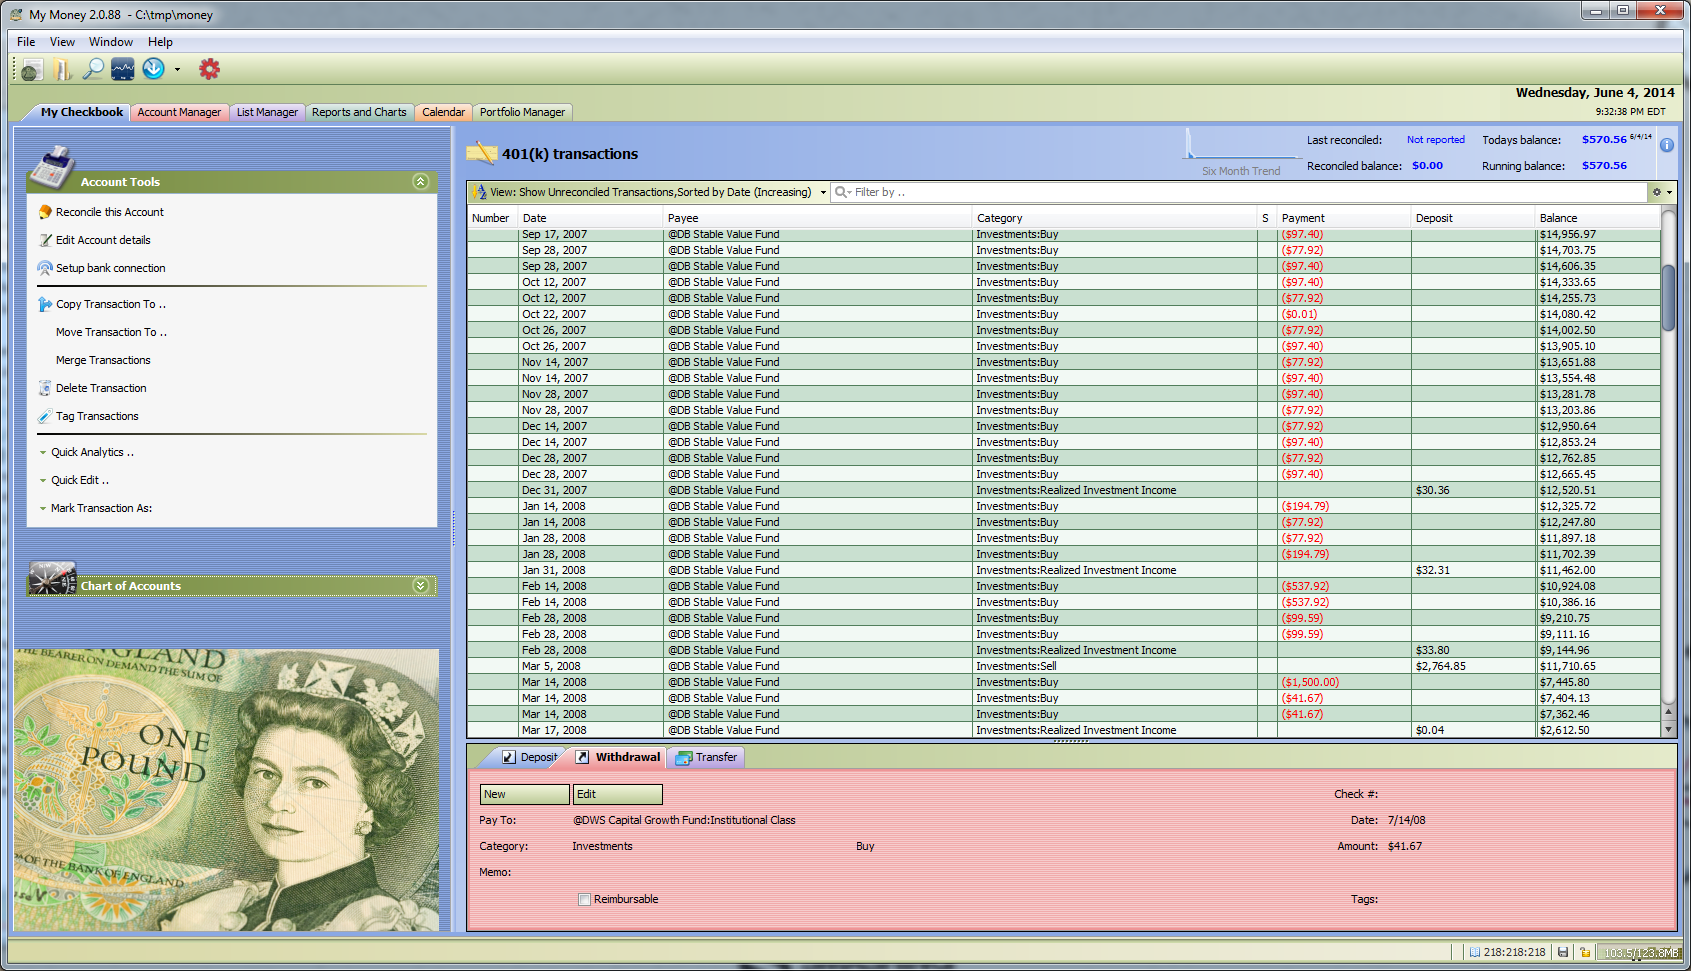Switch to Portfolio Manager tab
1691x971 pixels.
pyautogui.click(x=522, y=112)
